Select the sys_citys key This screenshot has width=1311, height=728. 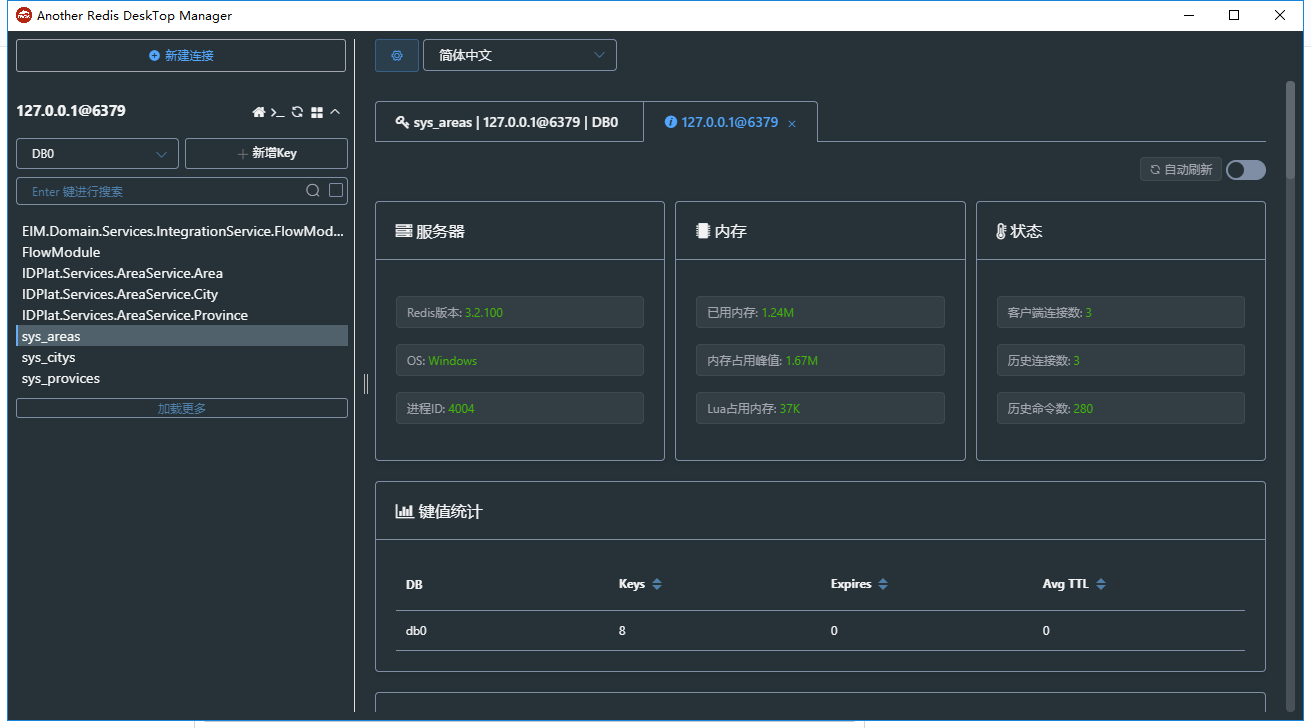[182, 357]
